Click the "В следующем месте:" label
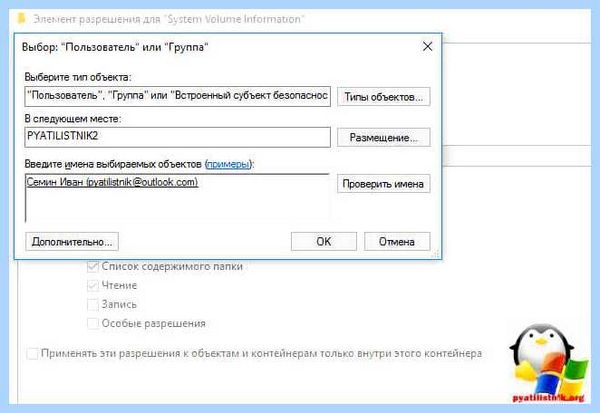The width and height of the screenshot is (600, 413). tap(73, 119)
